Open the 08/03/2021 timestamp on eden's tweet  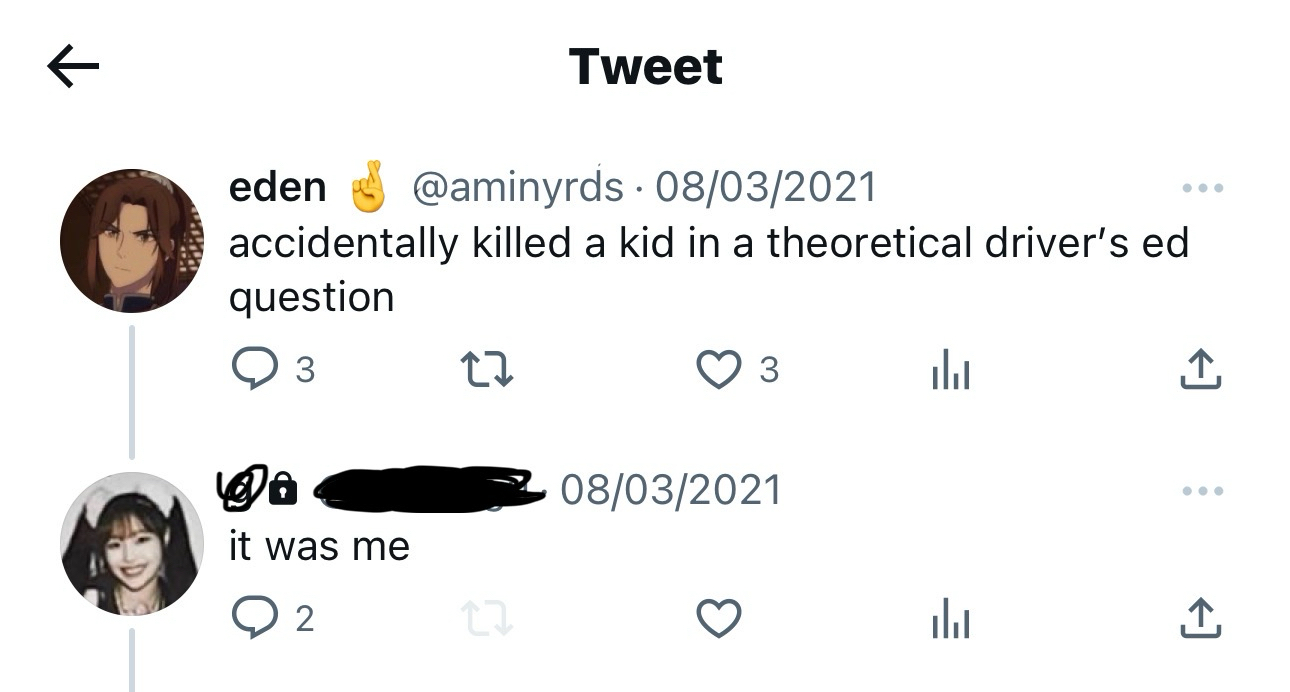765,188
